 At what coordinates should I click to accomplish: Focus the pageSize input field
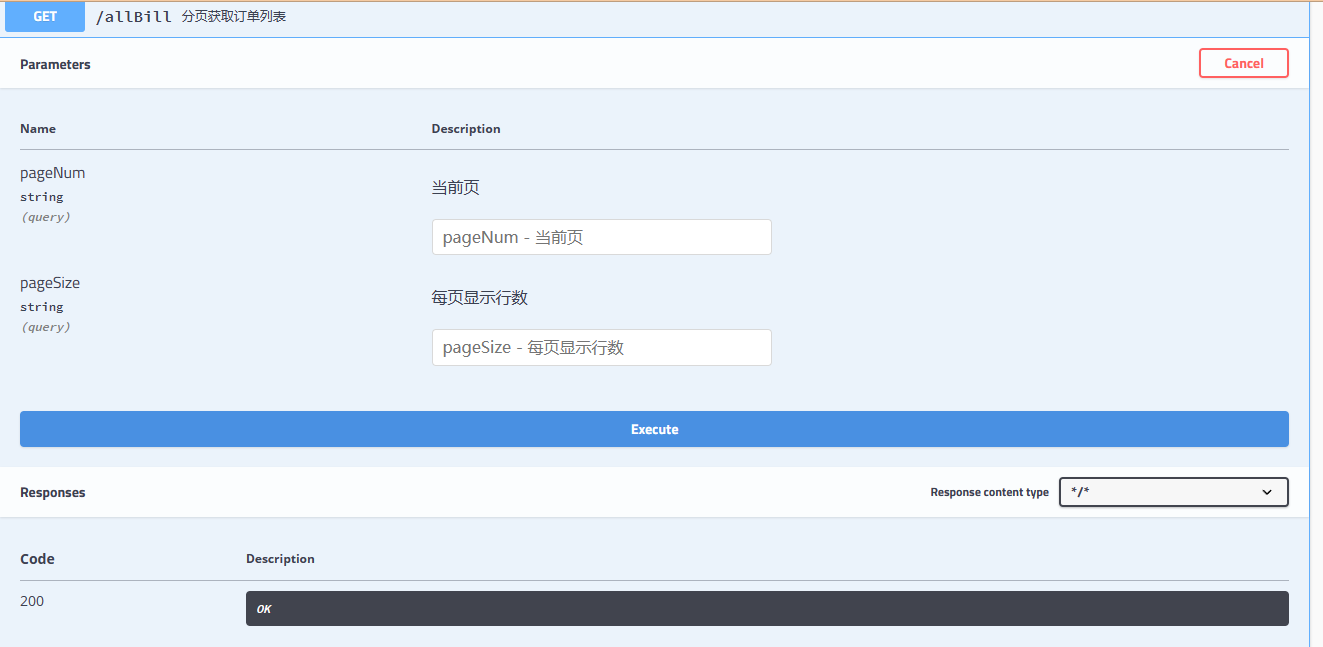(x=602, y=347)
